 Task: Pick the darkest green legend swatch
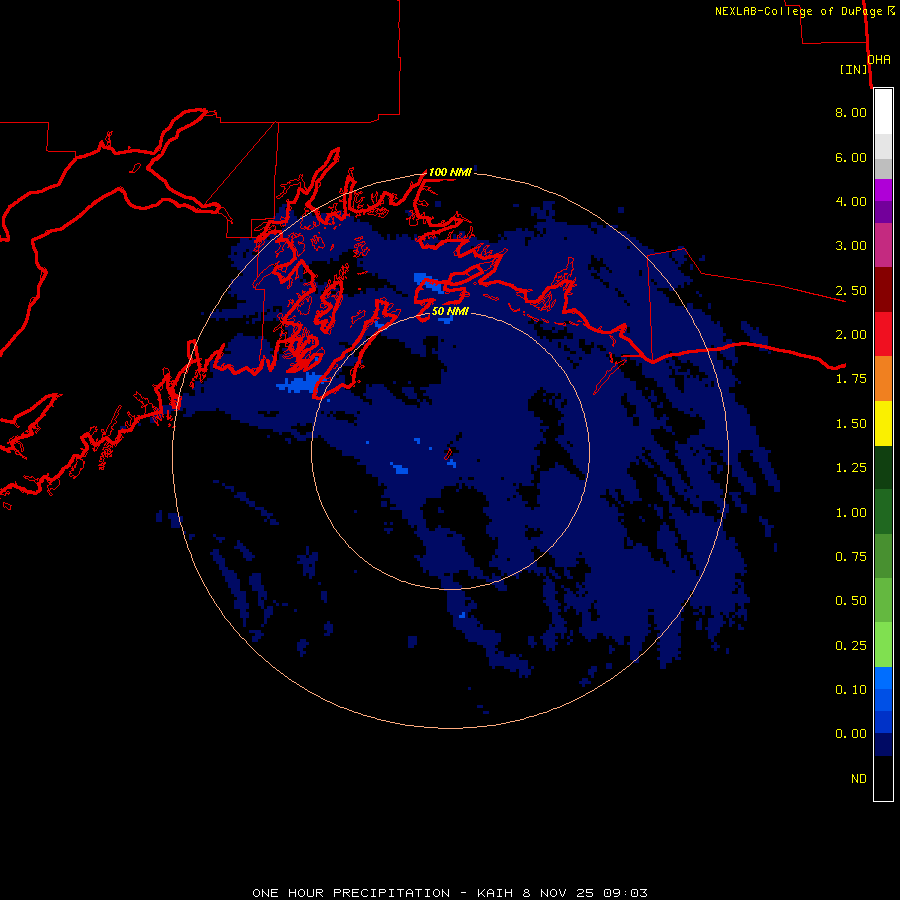(x=883, y=467)
